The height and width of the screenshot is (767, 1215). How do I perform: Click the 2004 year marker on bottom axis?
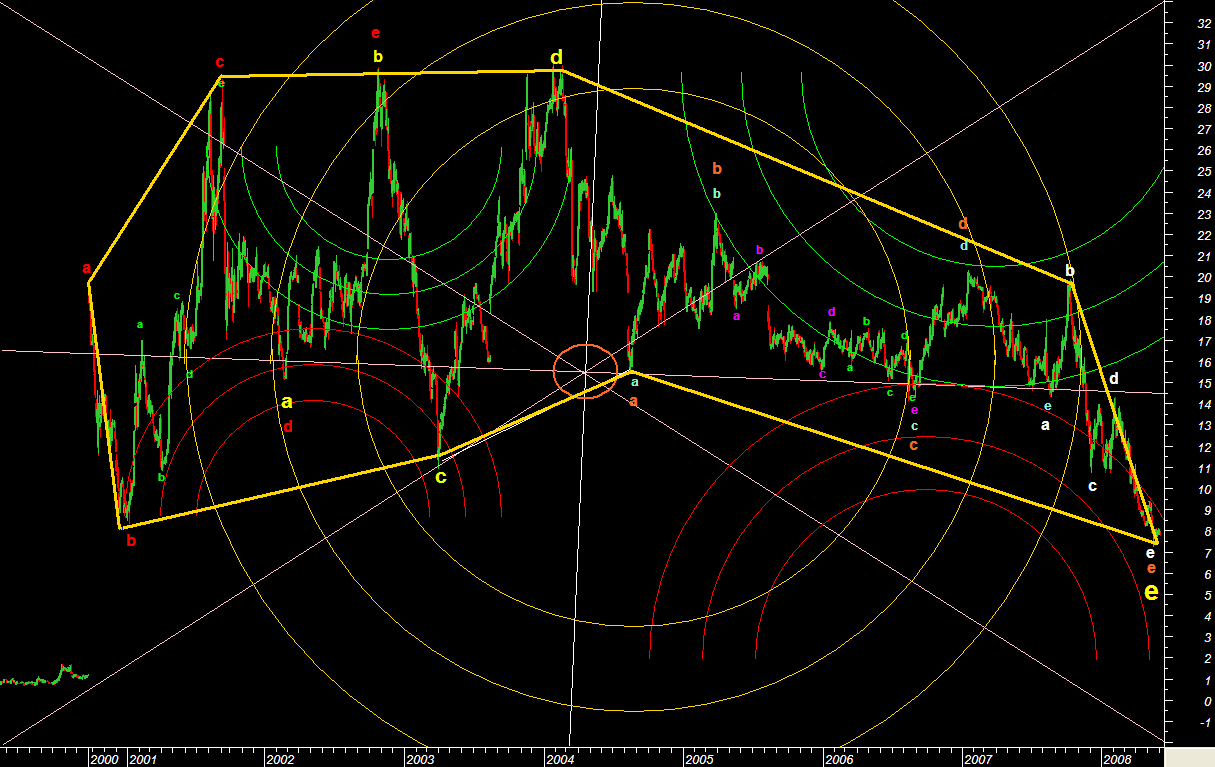tap(561, 760)
